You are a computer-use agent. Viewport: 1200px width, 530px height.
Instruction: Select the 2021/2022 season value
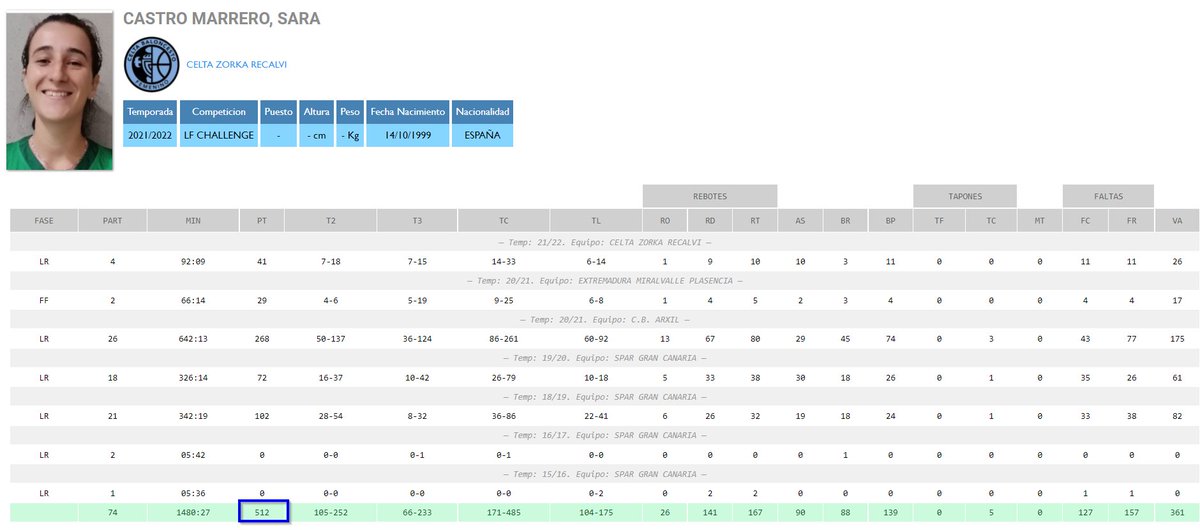(x=152, y=135)
